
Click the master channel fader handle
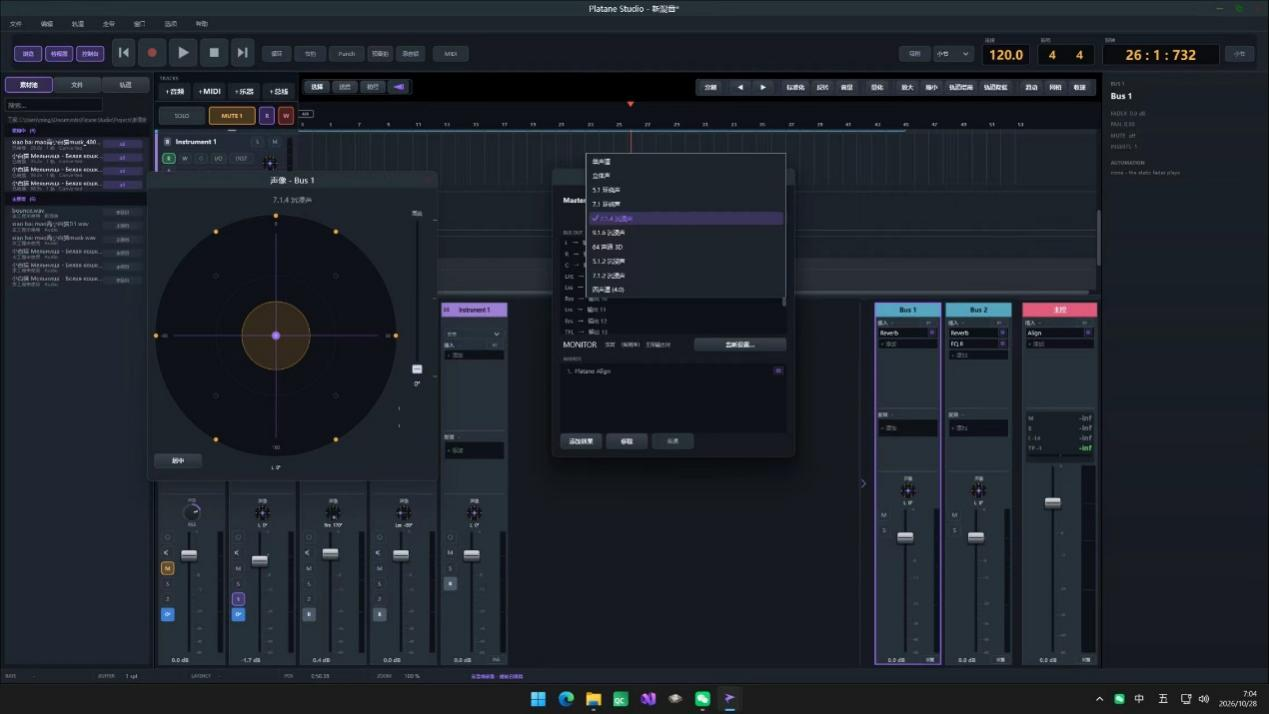pos(1052,502)
